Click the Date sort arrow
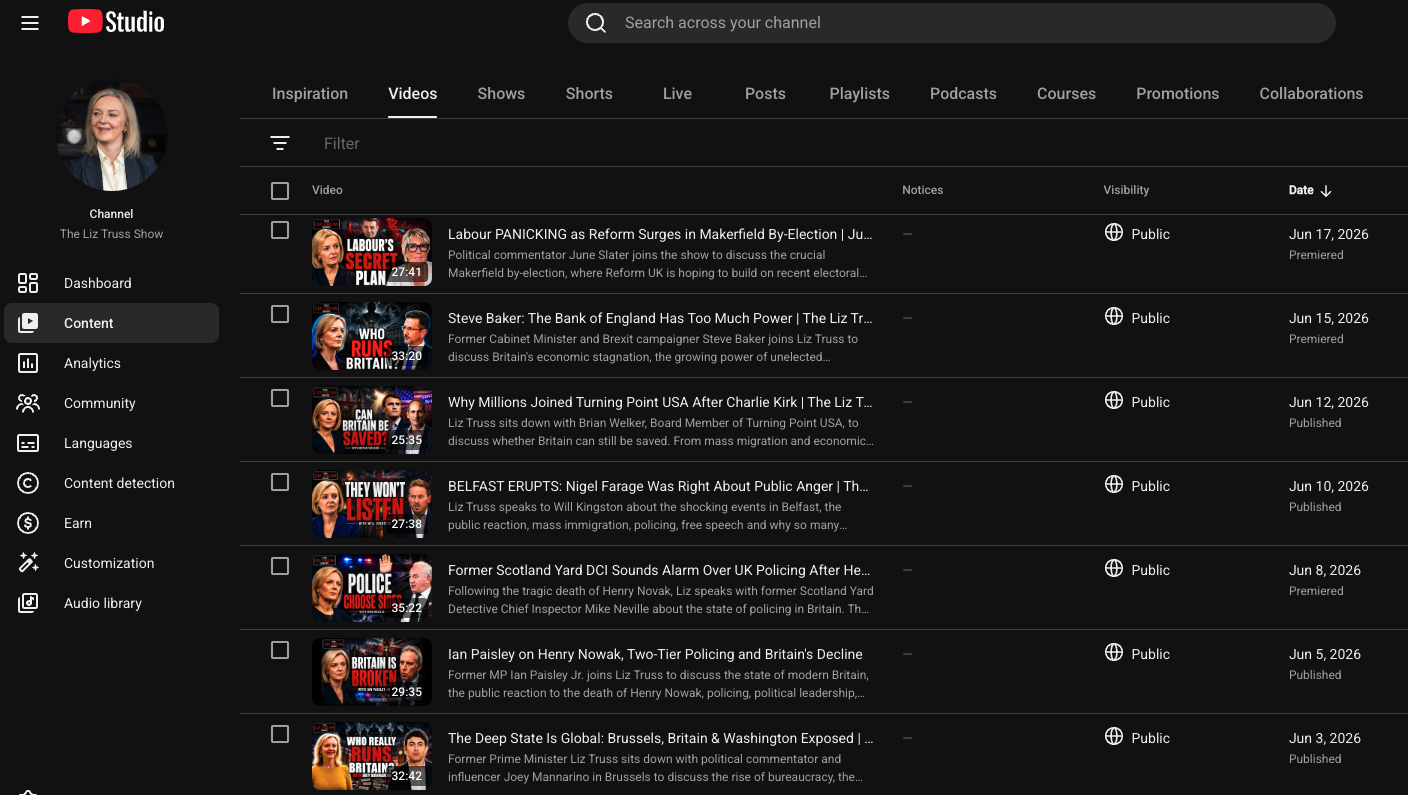Screen dimensions: 1408x795 coord(1326,190)
